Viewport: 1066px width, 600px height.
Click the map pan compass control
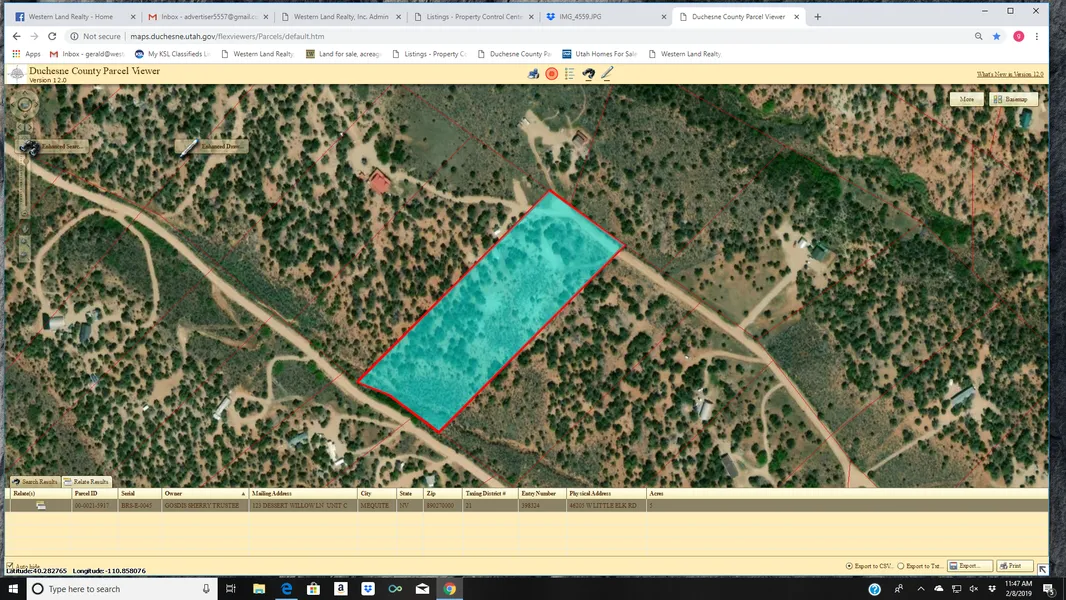pyautogui.click(x=25, y=104)
